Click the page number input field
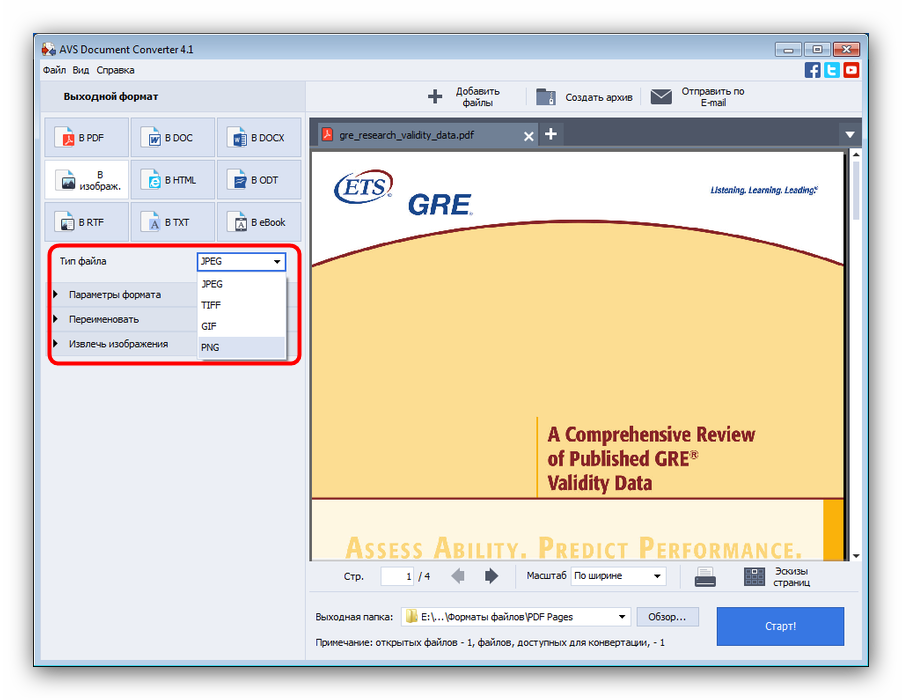 click(x=397, y=576)
